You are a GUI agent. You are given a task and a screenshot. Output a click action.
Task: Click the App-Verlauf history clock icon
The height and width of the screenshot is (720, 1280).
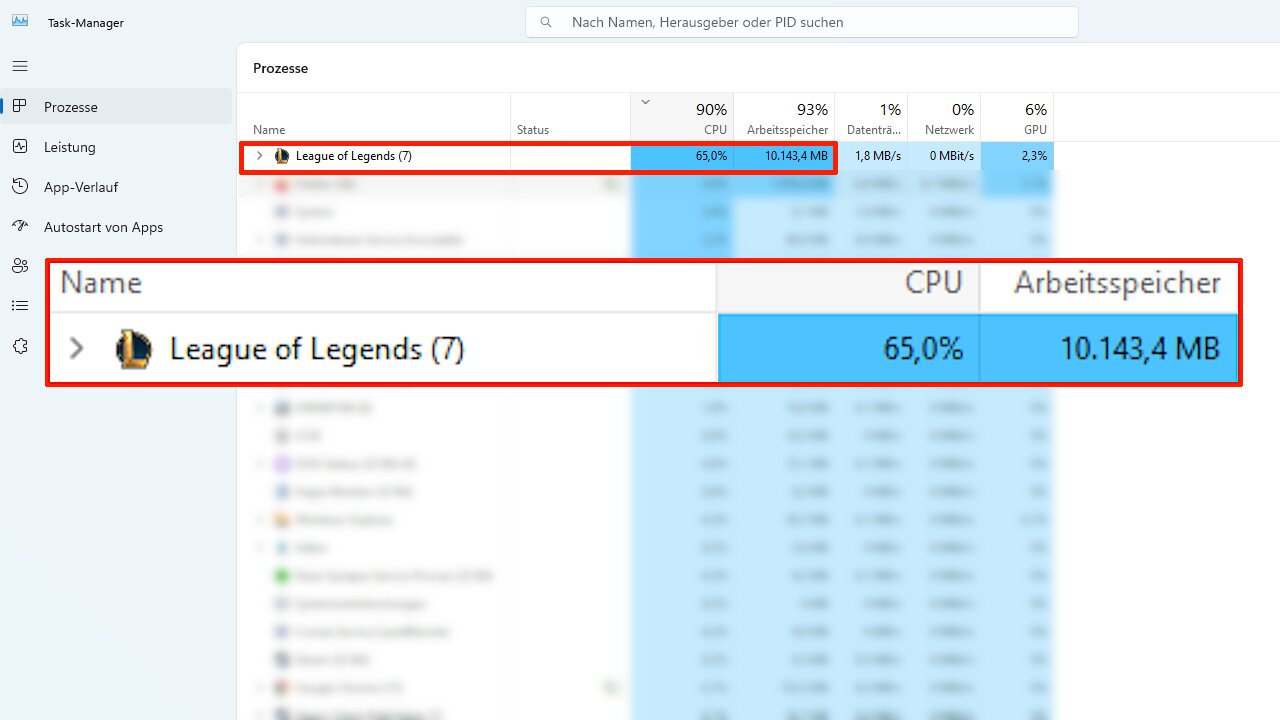tap(20, 187)
